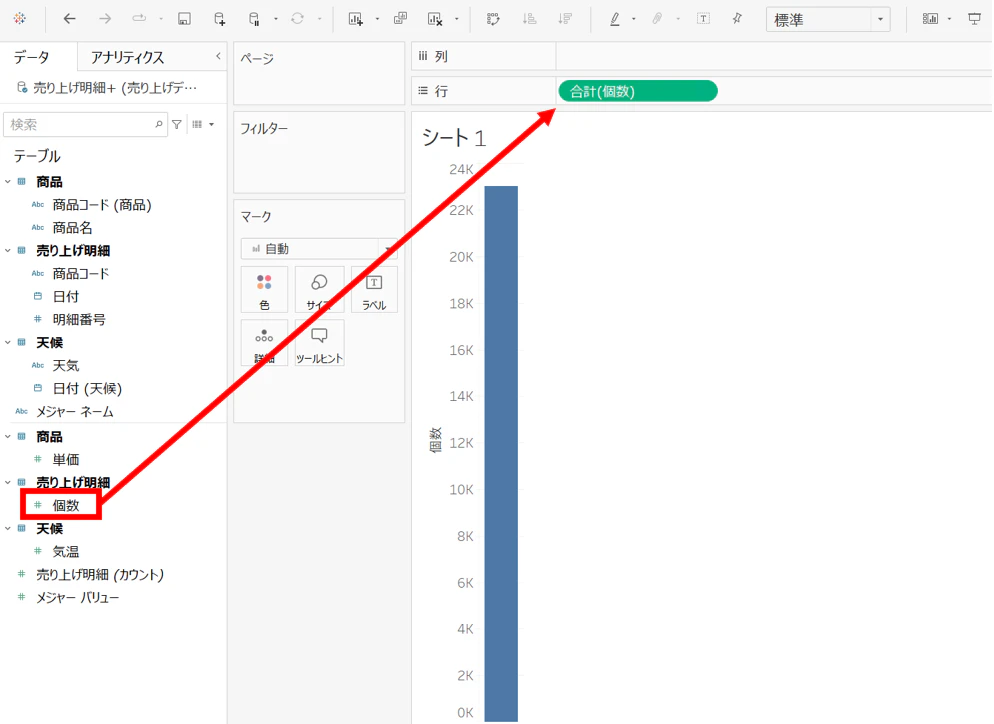Open the 詳細 detail mark card

click(x=264, y=343)
